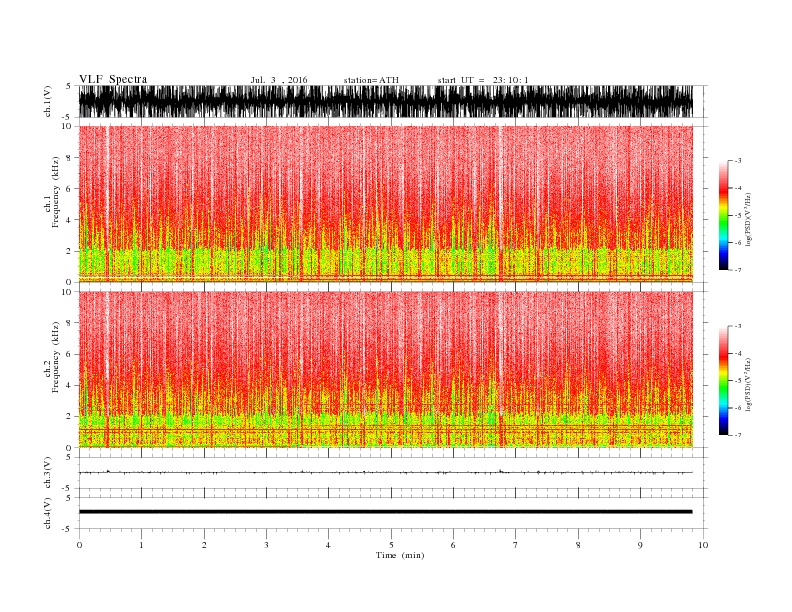Viewport: 792px width, 612px height.
Task: Click the '-3' tick on ch.1 colorbar
Action: click(737, 161)
